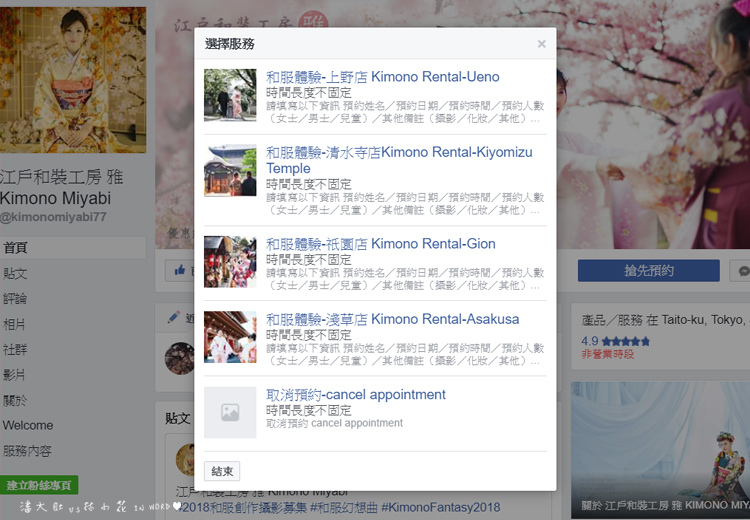
Task: Open Welcome in page sidebar
Action: (28, 425)
